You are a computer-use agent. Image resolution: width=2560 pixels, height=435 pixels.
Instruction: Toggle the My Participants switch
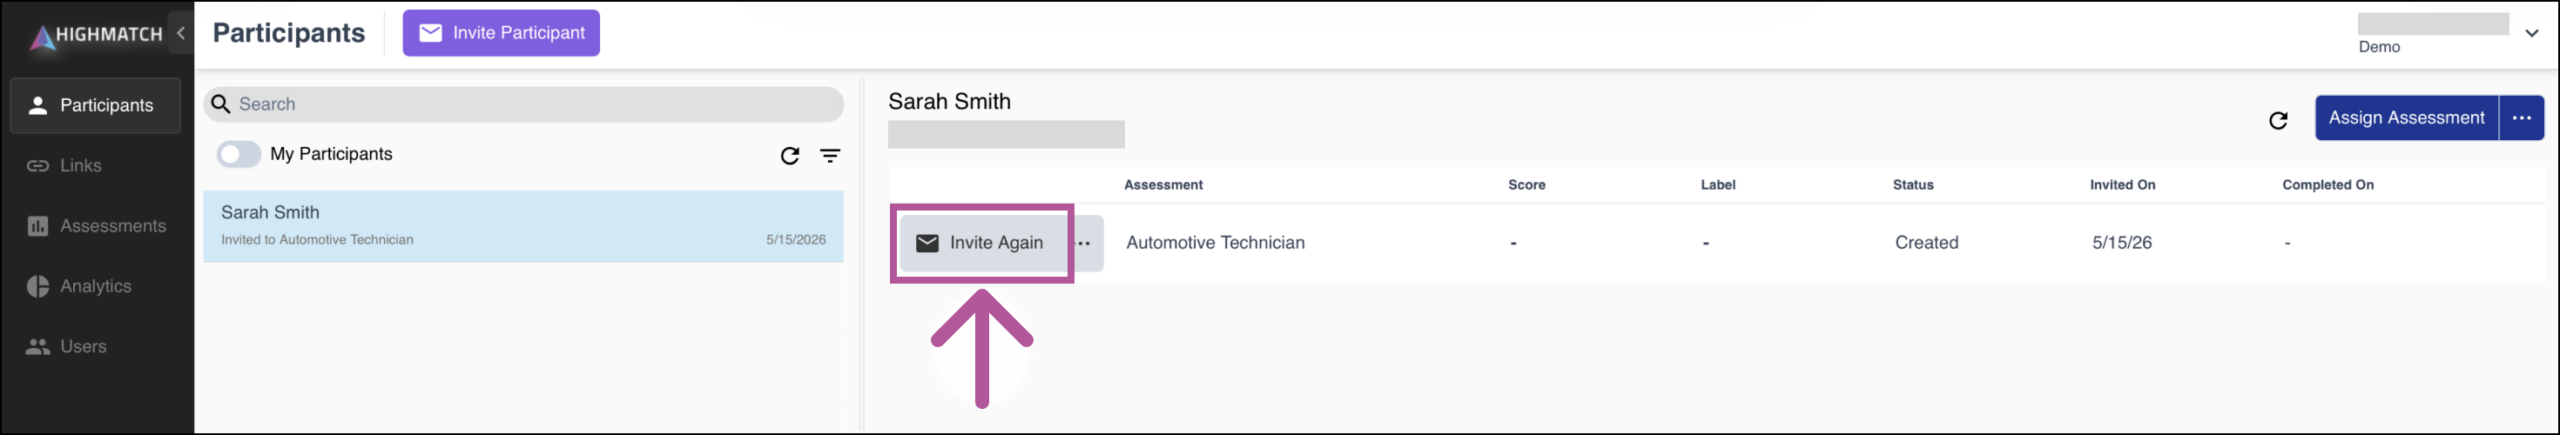239,154
